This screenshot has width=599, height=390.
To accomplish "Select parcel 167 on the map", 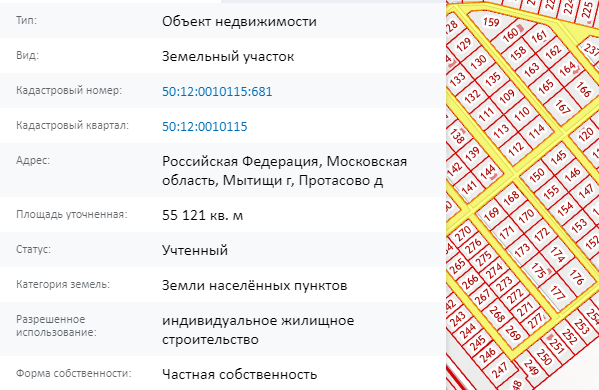I will [x=563, y=107].
